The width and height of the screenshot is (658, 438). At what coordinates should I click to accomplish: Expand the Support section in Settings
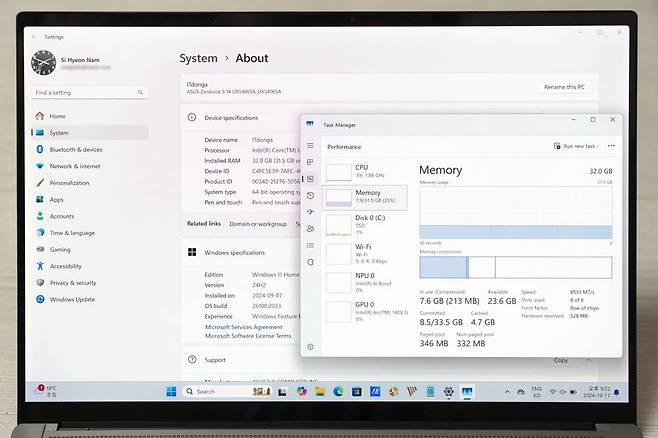click(x=214, y=360)
